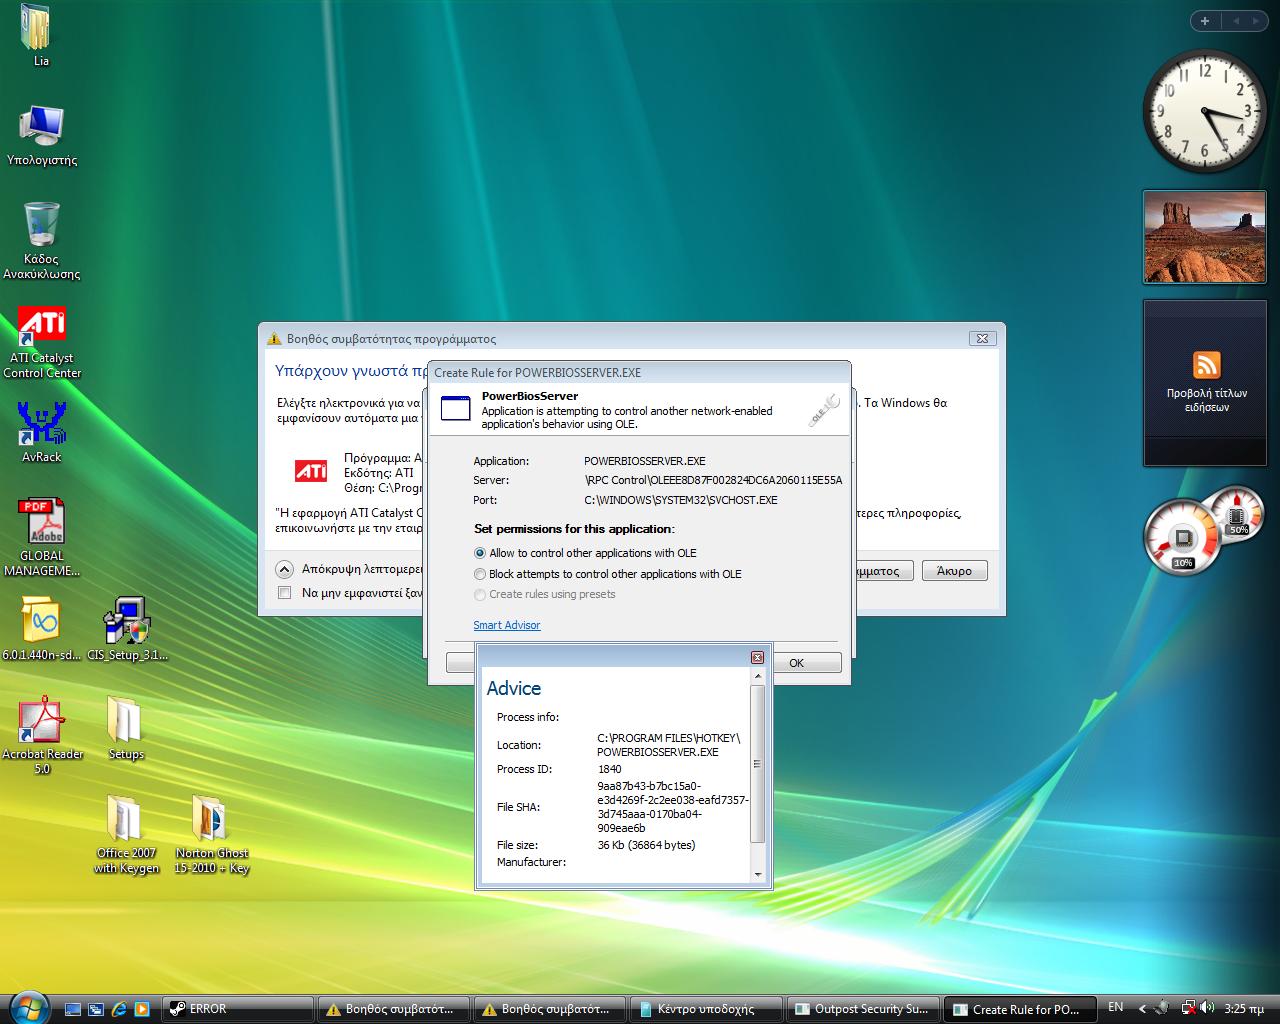The image size is (1280, 1024).
Task: Launch ATI Catalyst Control Center shortcut
Action: 42,342
